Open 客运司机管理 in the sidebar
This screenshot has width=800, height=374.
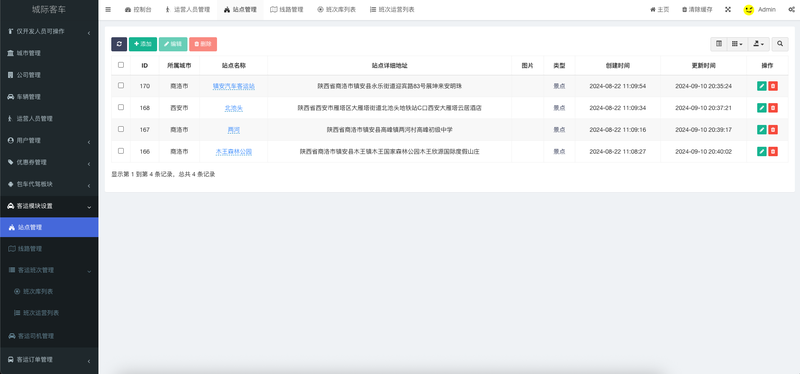click(x=49, y=336)
